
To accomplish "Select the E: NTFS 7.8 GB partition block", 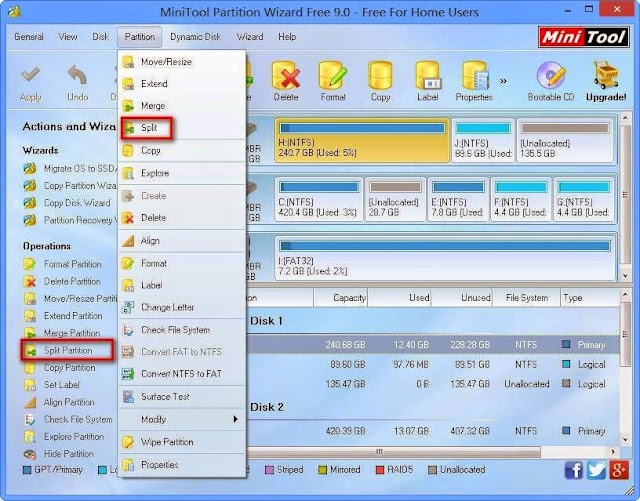I will pos(458,199).
